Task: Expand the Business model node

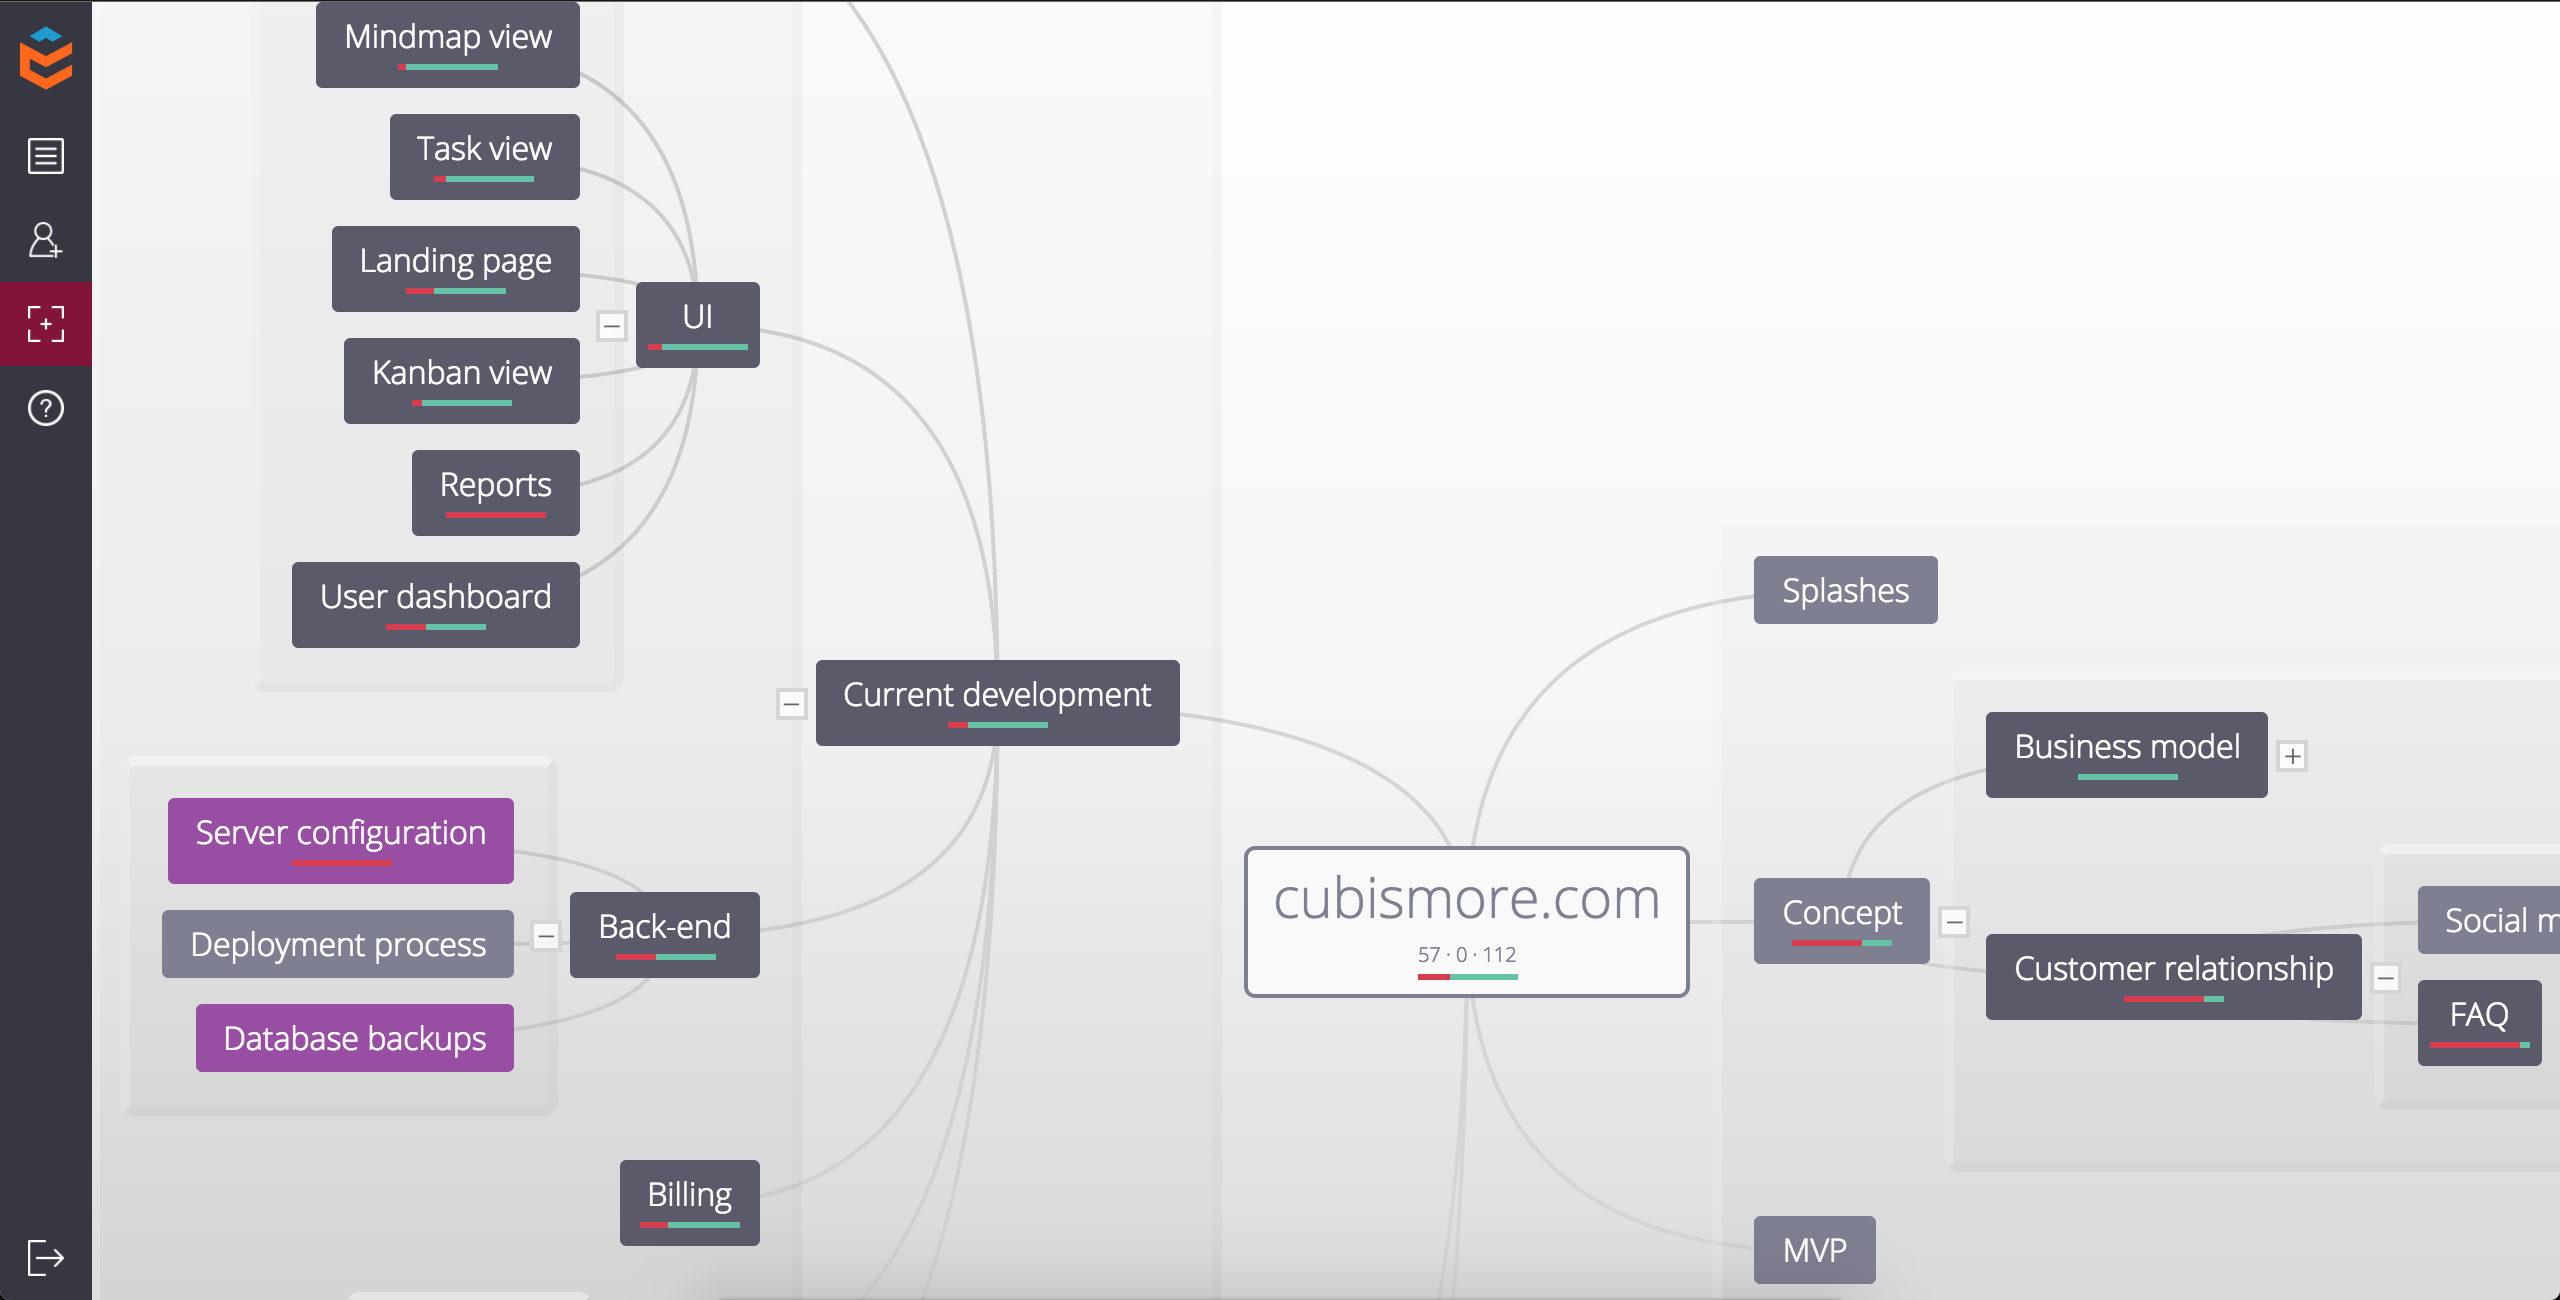Action: coord(2293,756)
